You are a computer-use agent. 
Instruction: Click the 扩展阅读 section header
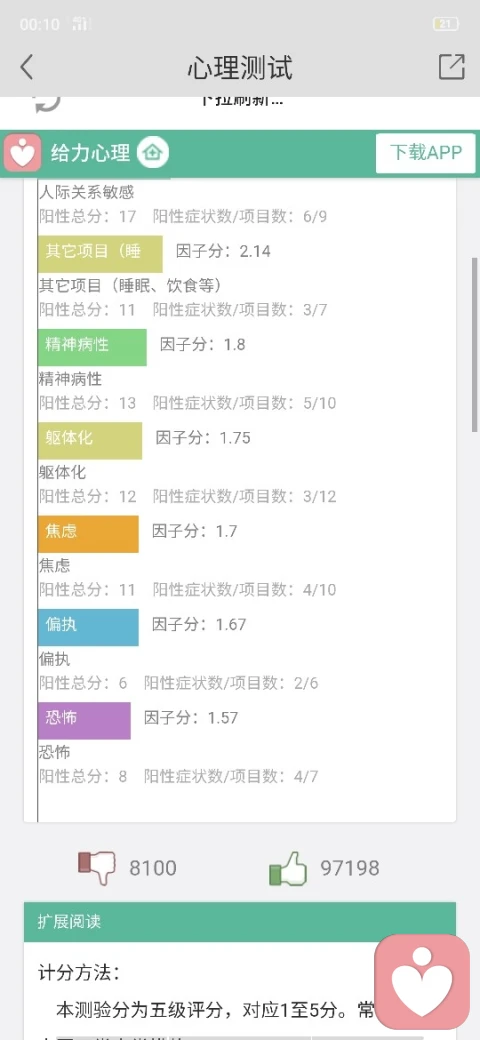point(240,922)
